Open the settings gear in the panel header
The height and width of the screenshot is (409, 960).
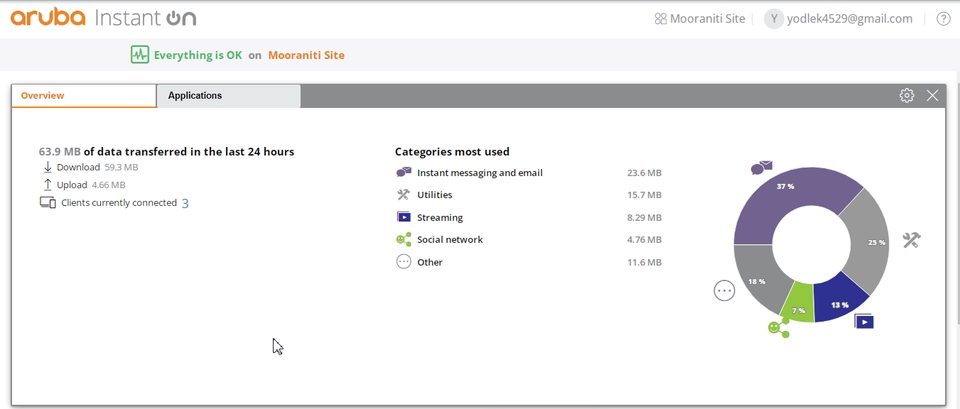click(x=907, y=95)
